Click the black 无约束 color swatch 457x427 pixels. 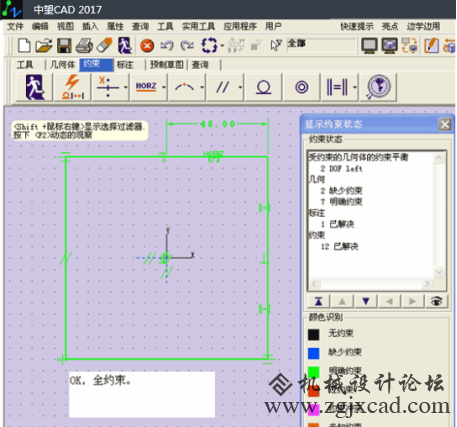pos(313,334)
